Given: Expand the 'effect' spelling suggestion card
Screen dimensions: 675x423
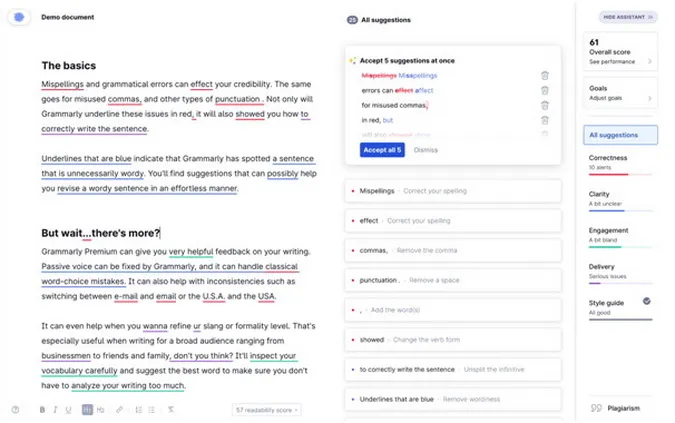Looking at the screenshot, I should coord(453,221).
